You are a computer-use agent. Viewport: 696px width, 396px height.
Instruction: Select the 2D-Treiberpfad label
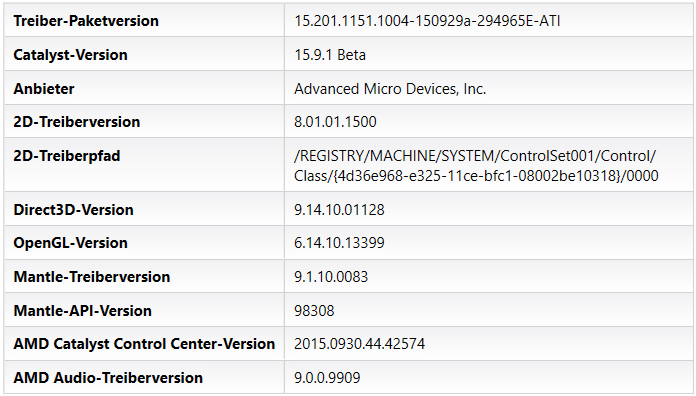67,156
